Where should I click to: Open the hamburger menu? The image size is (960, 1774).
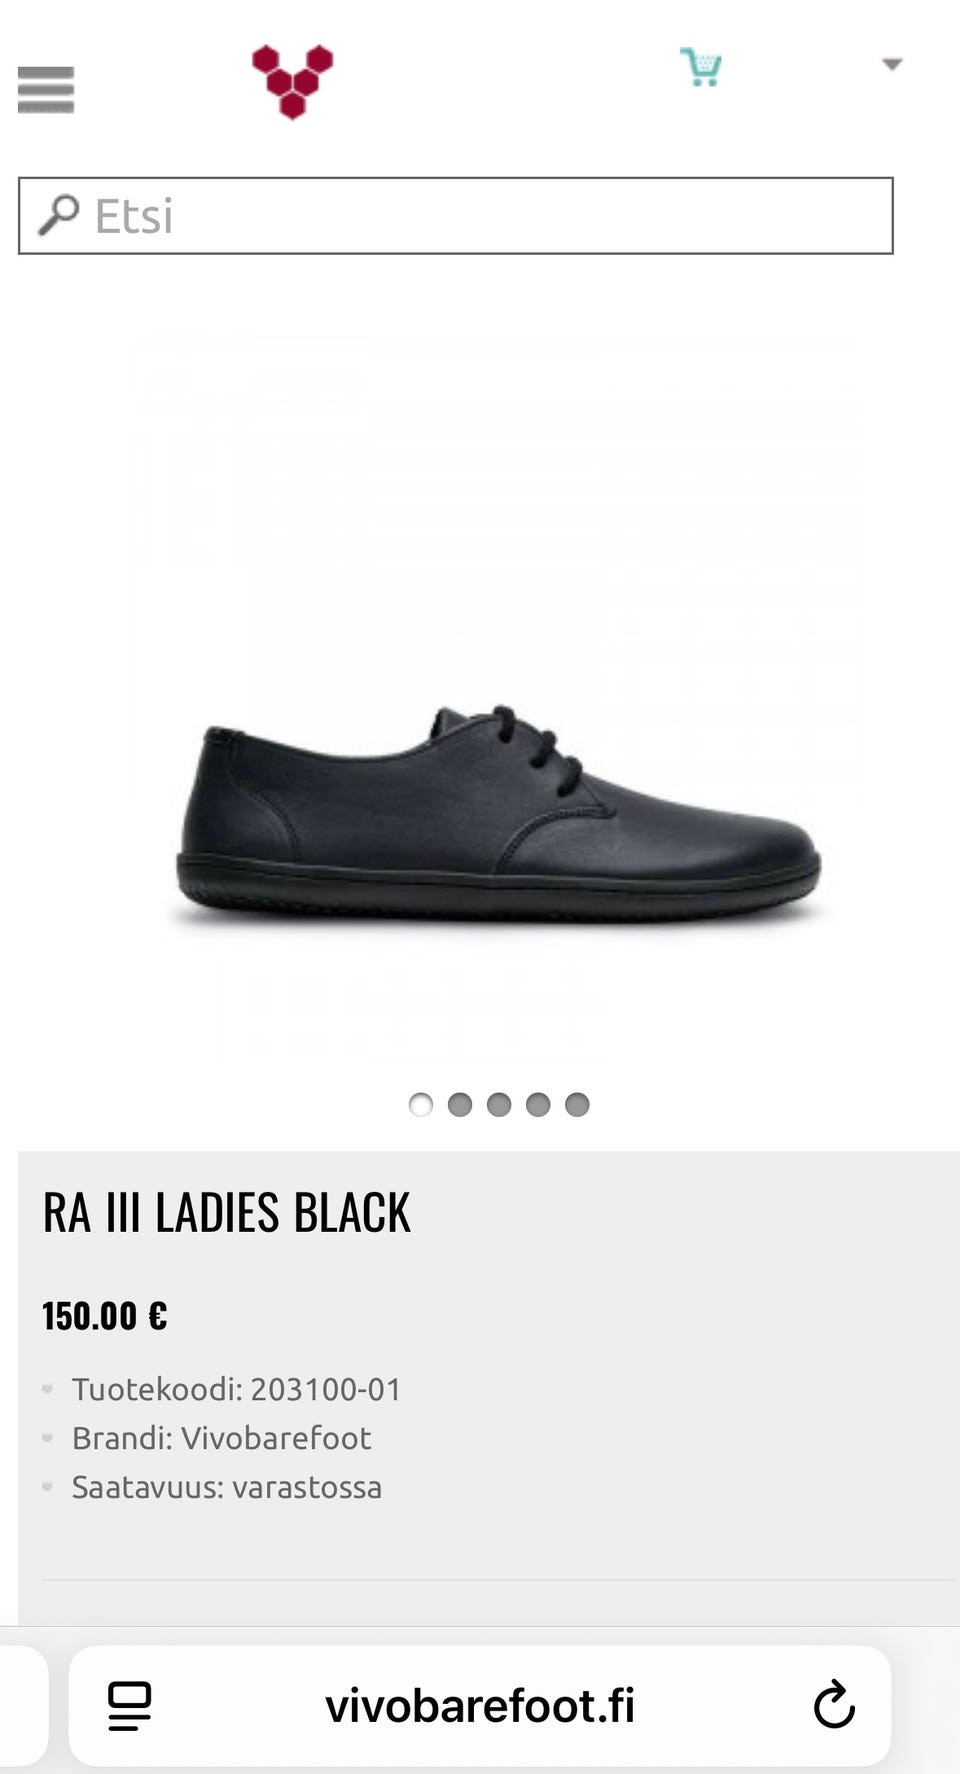point(46,90)
